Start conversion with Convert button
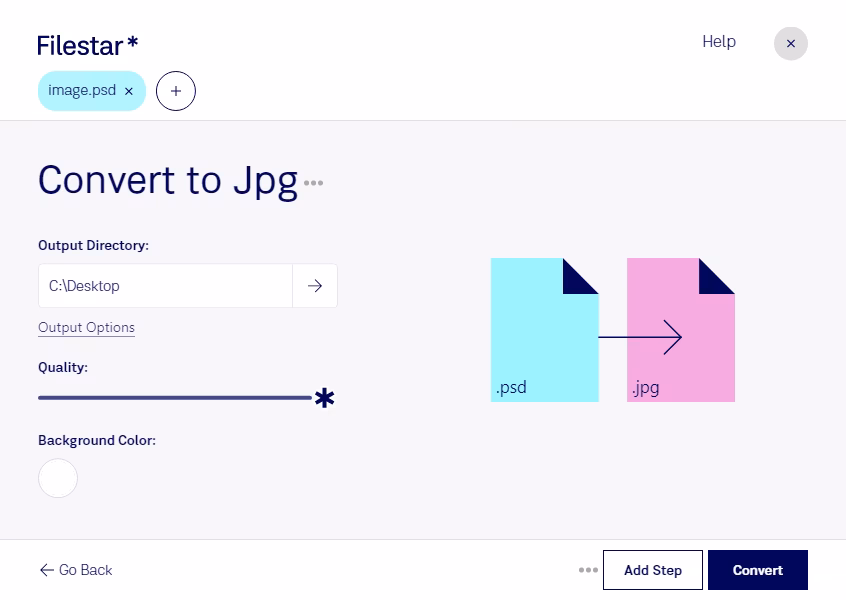Image resolution: width=846 pixels, height=600 pixels. (x=757, y=570)
